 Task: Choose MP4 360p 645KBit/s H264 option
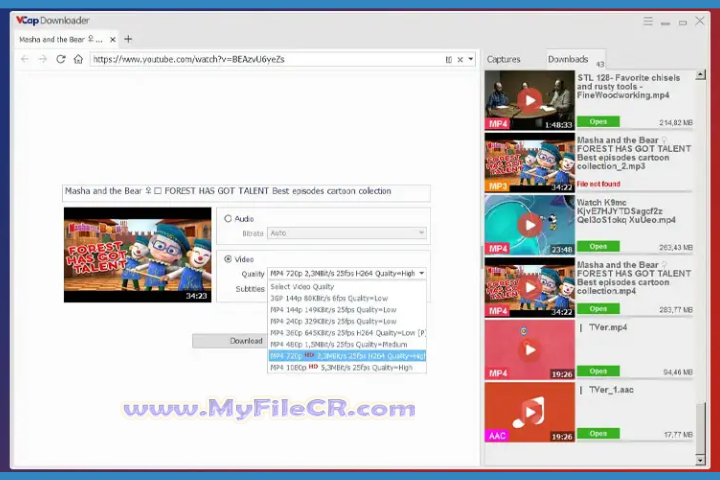[x=347, y=333]
